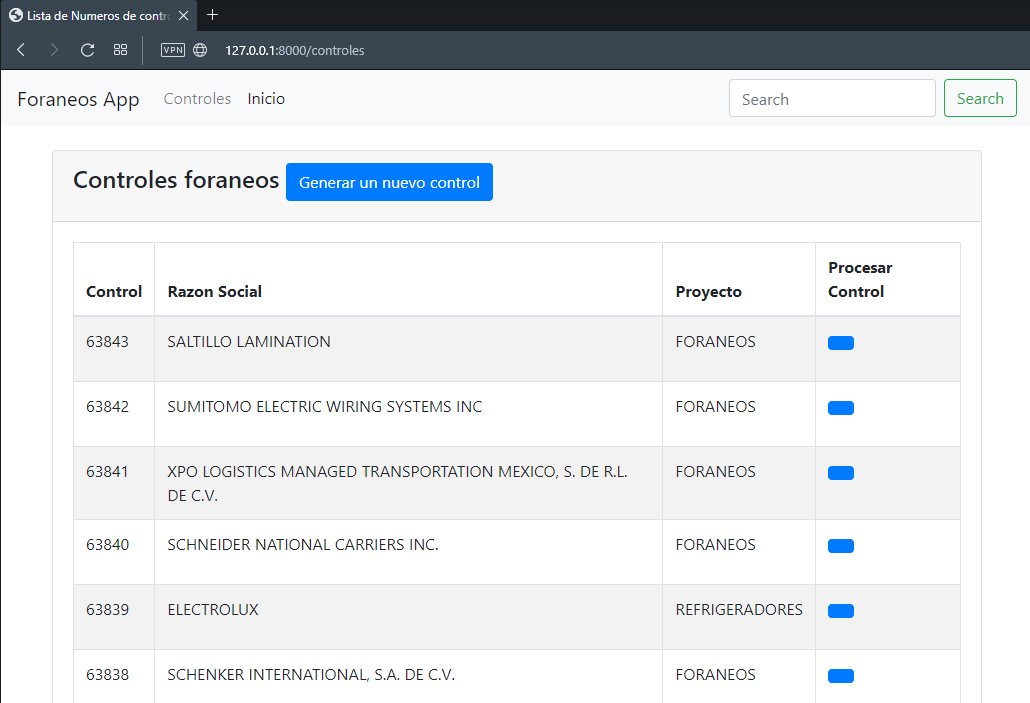Focus the Search input field
The height and width of the screenshot is (703, 1030).
point(832,99)
